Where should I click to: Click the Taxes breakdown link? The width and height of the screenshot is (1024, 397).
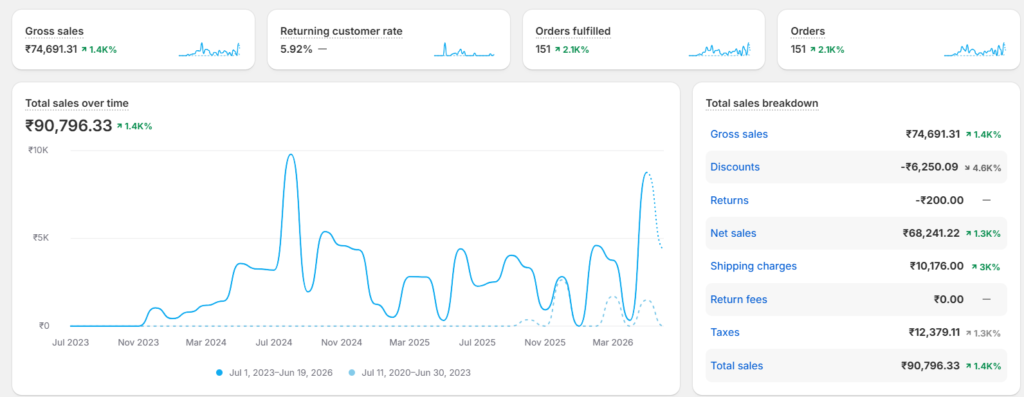724,332
